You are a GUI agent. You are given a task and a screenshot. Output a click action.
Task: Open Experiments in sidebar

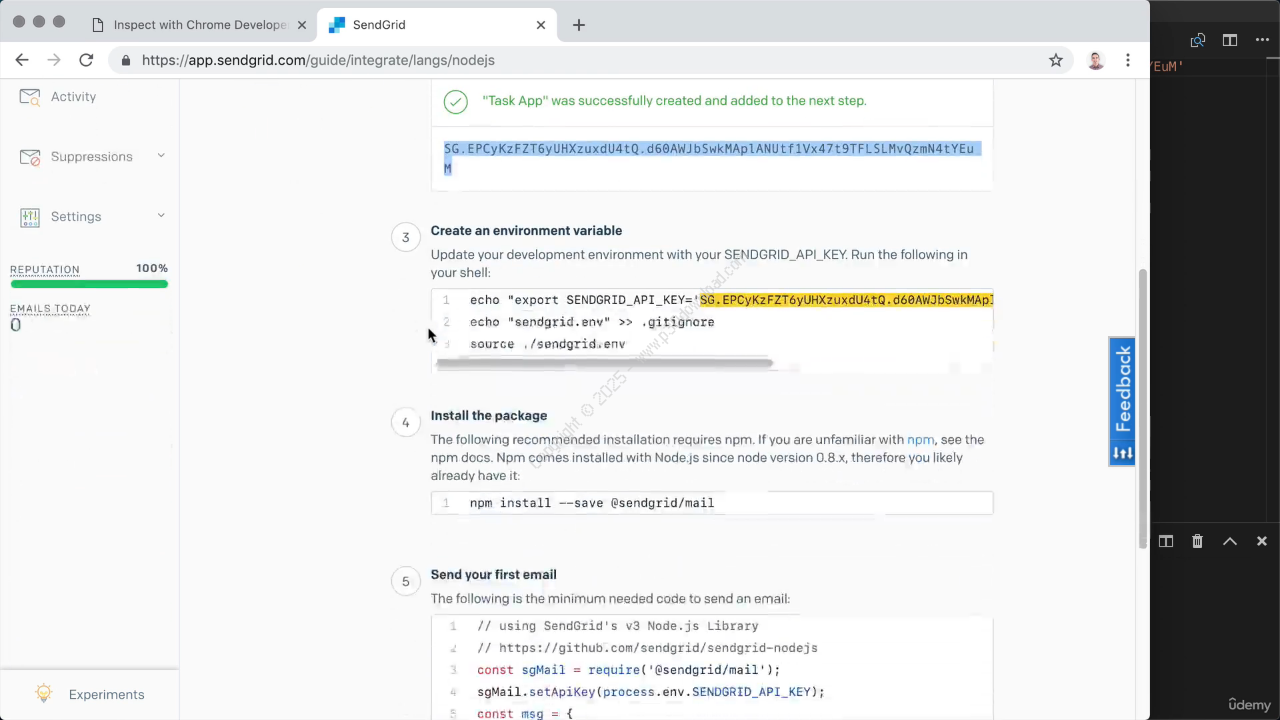[106, 695]
